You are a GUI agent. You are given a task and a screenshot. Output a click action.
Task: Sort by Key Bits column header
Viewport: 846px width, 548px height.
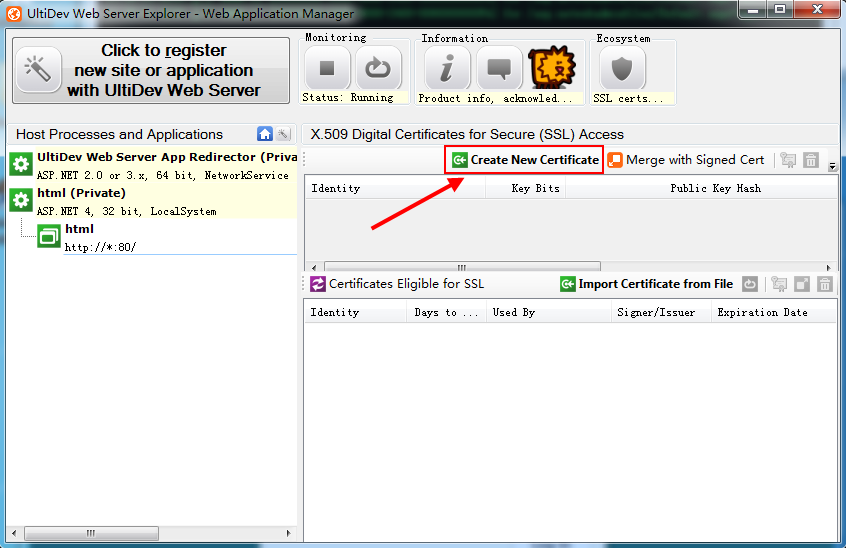pyautogui.click(x=526, y=188)
